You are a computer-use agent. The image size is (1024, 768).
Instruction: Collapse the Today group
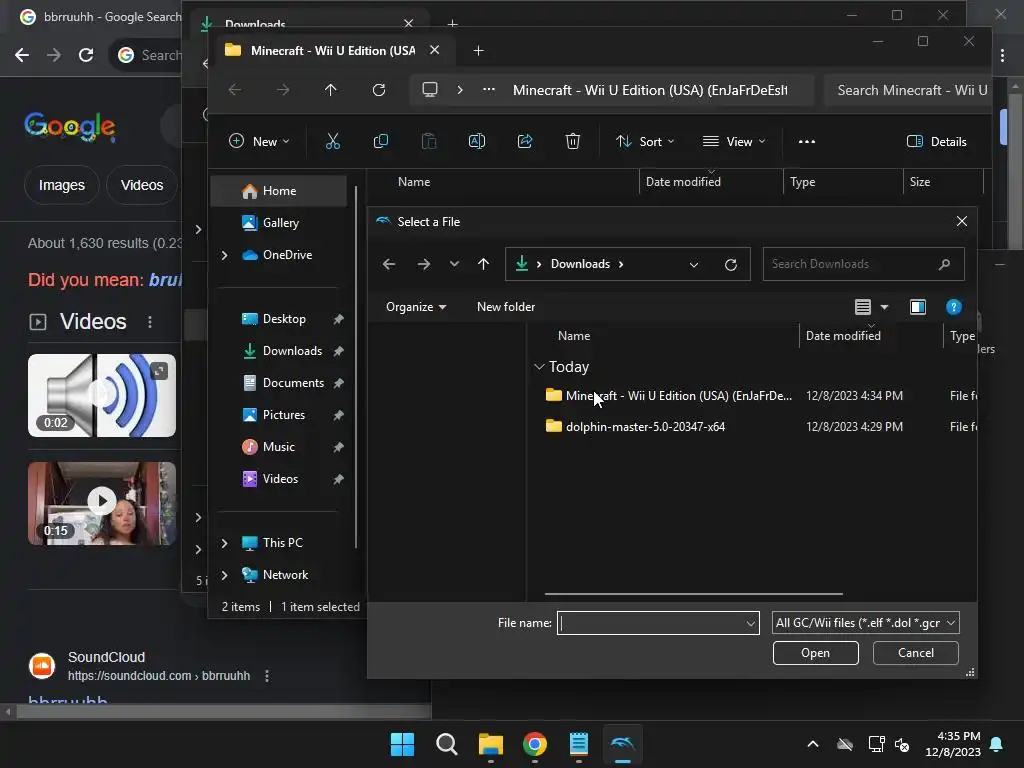pos(539,367)
